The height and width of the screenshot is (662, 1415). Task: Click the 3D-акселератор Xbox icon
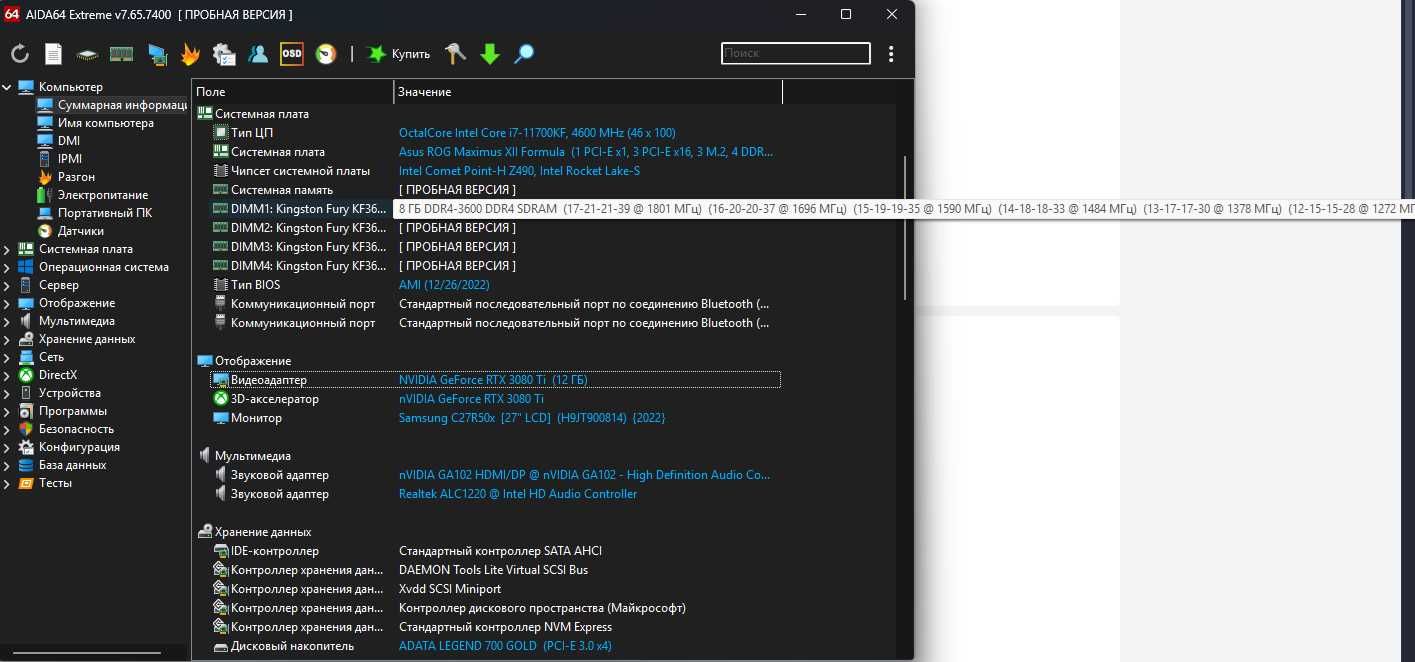221,399
